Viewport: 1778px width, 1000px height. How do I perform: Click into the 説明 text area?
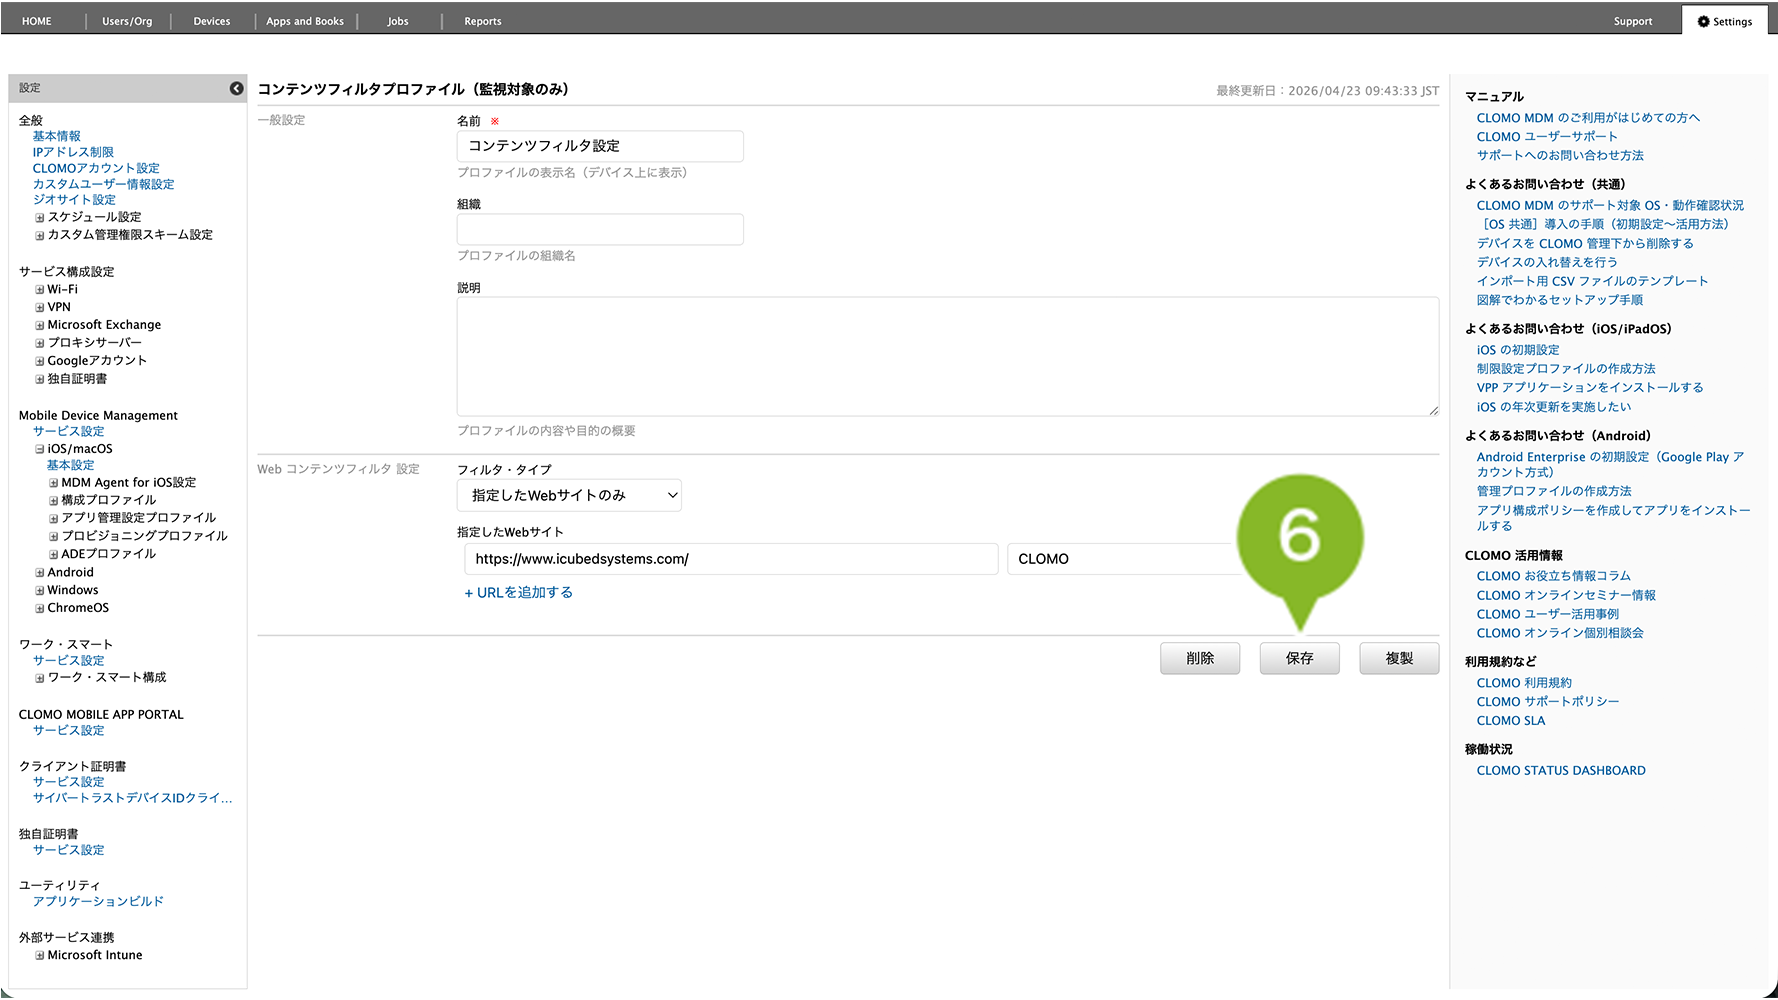pos(947,356)
